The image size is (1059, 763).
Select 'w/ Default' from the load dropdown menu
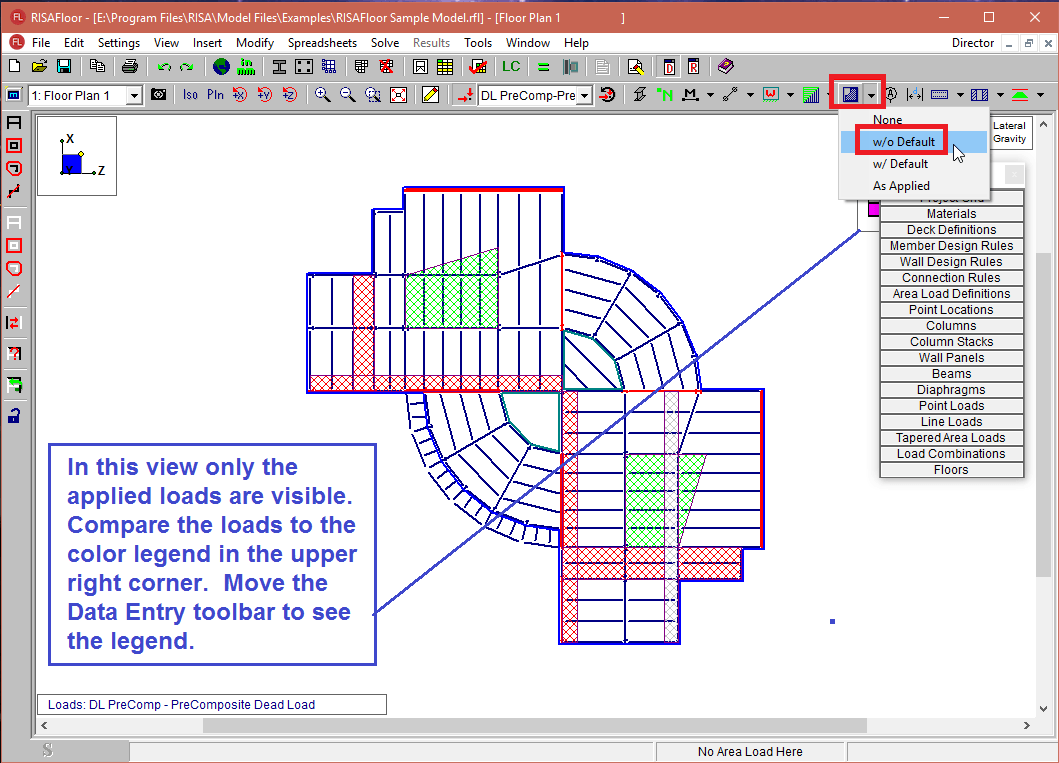point(900,164)
